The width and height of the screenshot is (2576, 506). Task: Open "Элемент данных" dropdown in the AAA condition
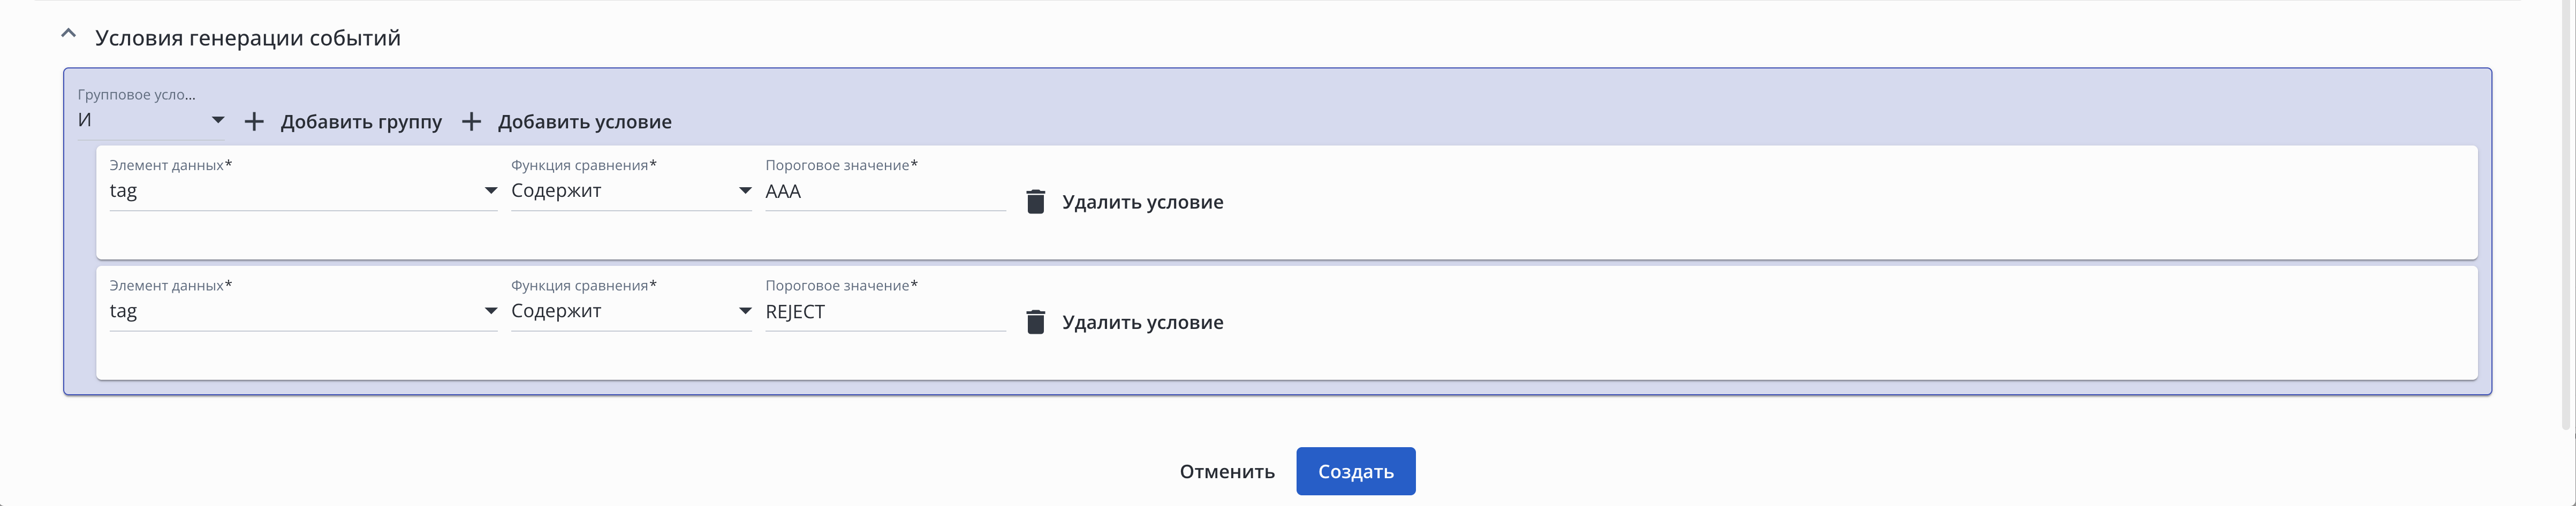click(x=302, y=191)
